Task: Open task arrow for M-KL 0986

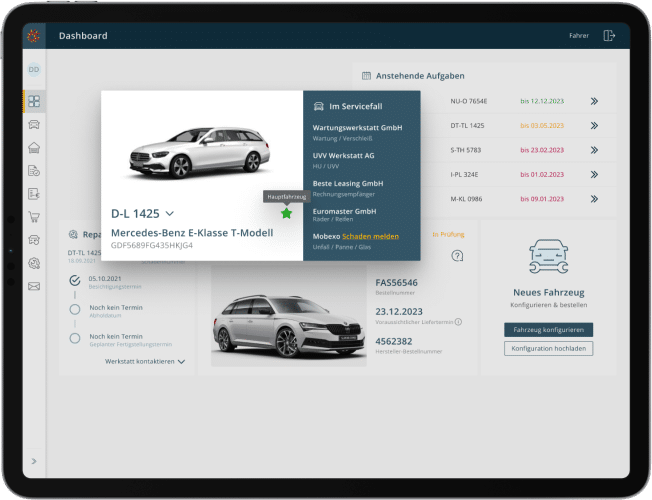Action: coord(594,199)
